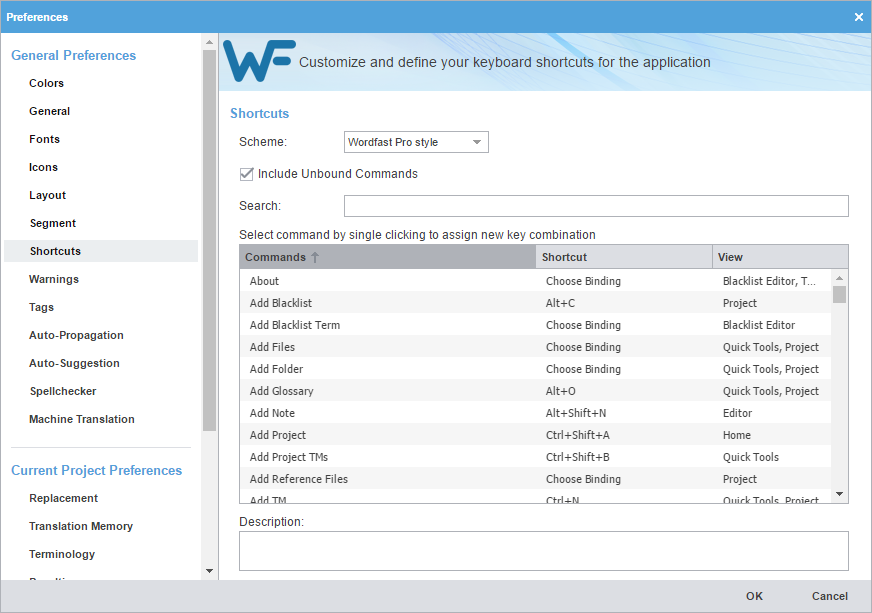Confirm with the OK button
Image resolution: width=872 pixels, height=613 pixels.
pyautogui.click(x=754, y=596)
